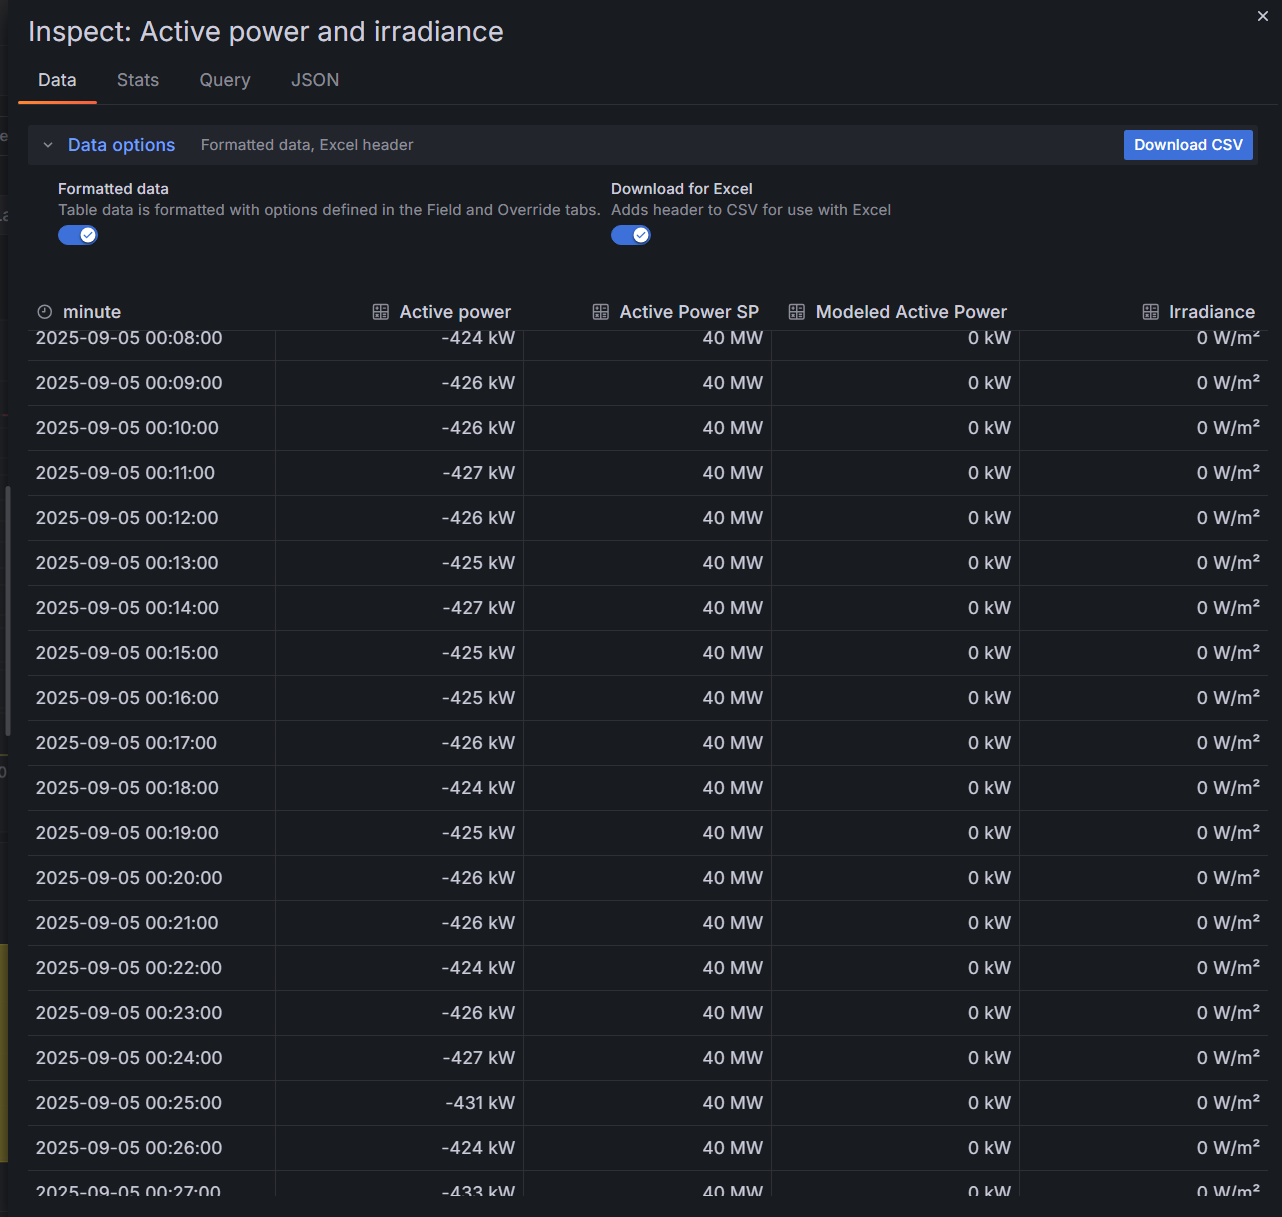Click -426 kW in the 00:21:00 row
The image size is (1282, 1217).
click(x=478, y=923)
